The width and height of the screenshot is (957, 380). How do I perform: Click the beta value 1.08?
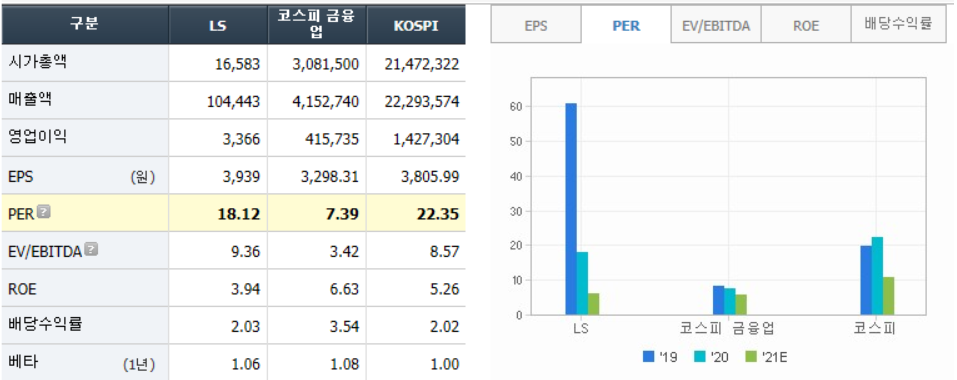coord(345,364)
